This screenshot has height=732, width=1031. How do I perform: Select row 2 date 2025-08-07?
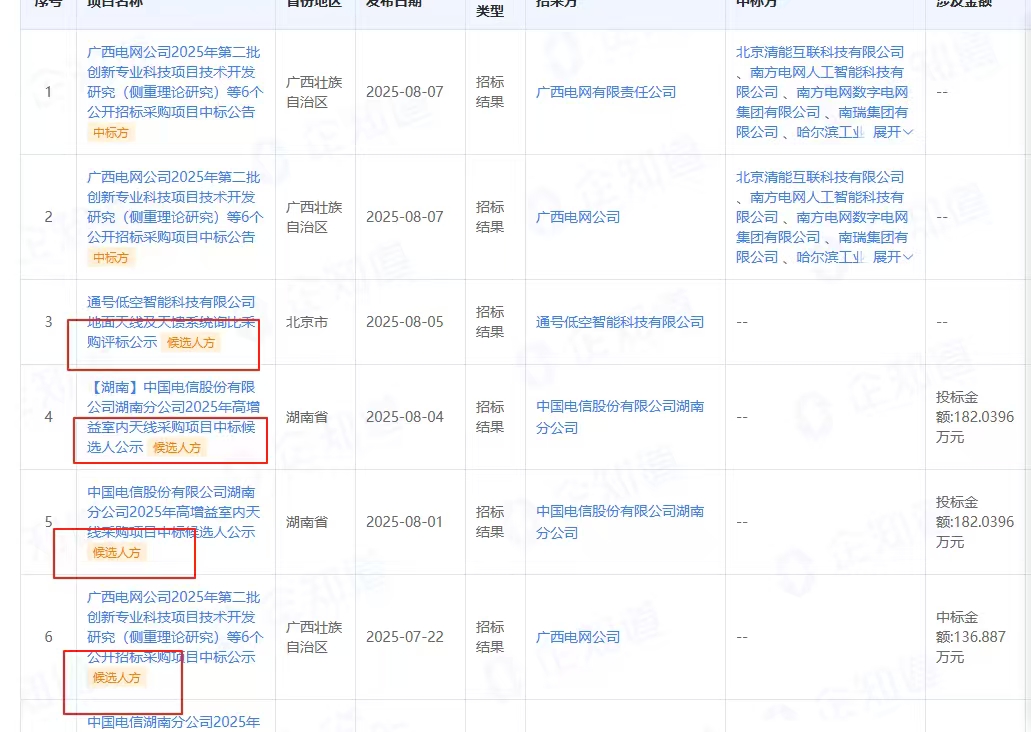404,217
